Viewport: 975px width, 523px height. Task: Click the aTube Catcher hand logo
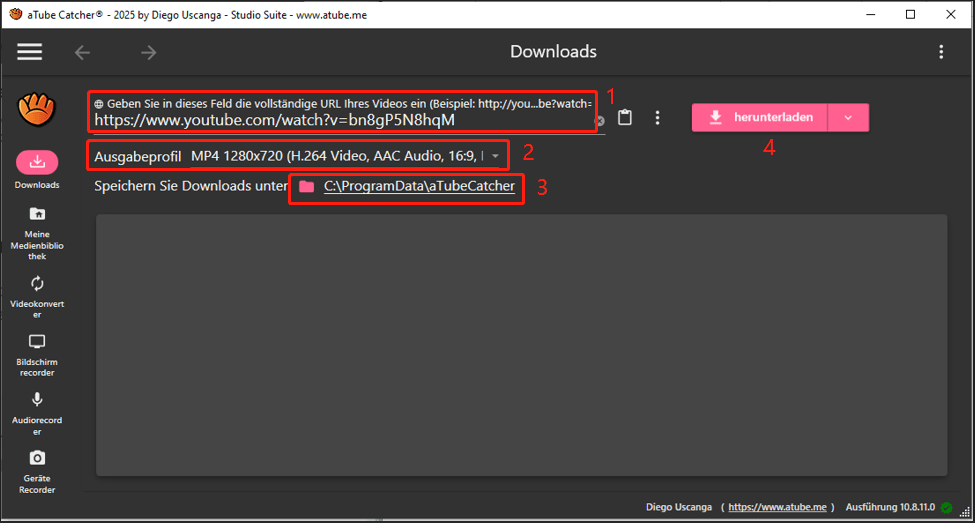(x=37, y=109)
